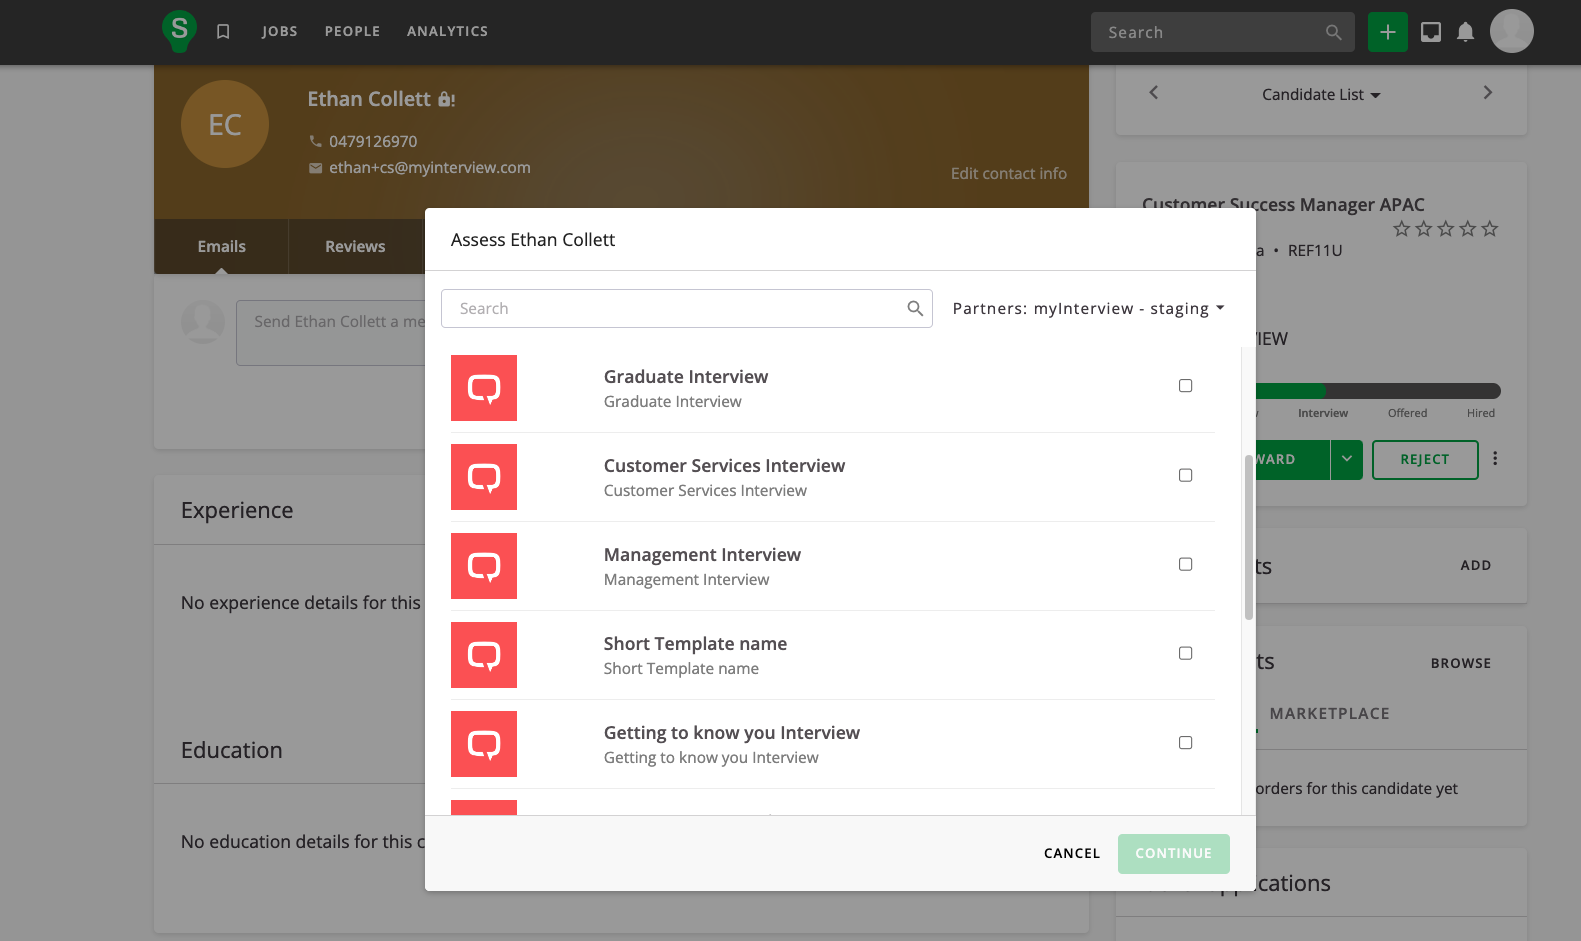Expand the green arrow beside move forward button
Viewport: 1581px width, 941px height.
coord(1346,460)
